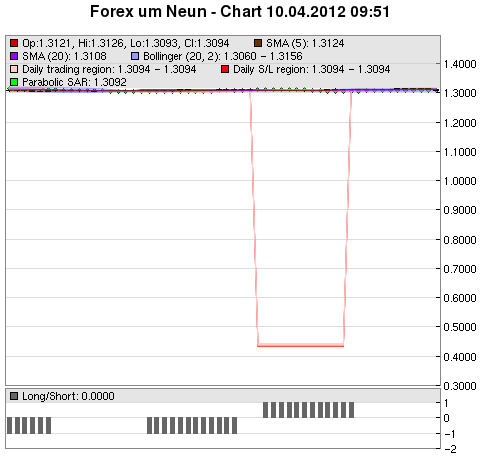
Task: Click the 0.7000 axis label
Action: click(460, 269)
